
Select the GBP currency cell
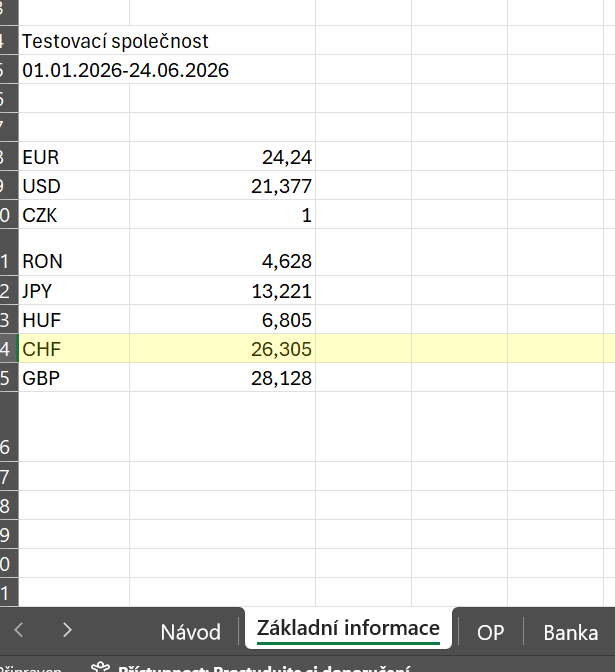pos(74,378)
